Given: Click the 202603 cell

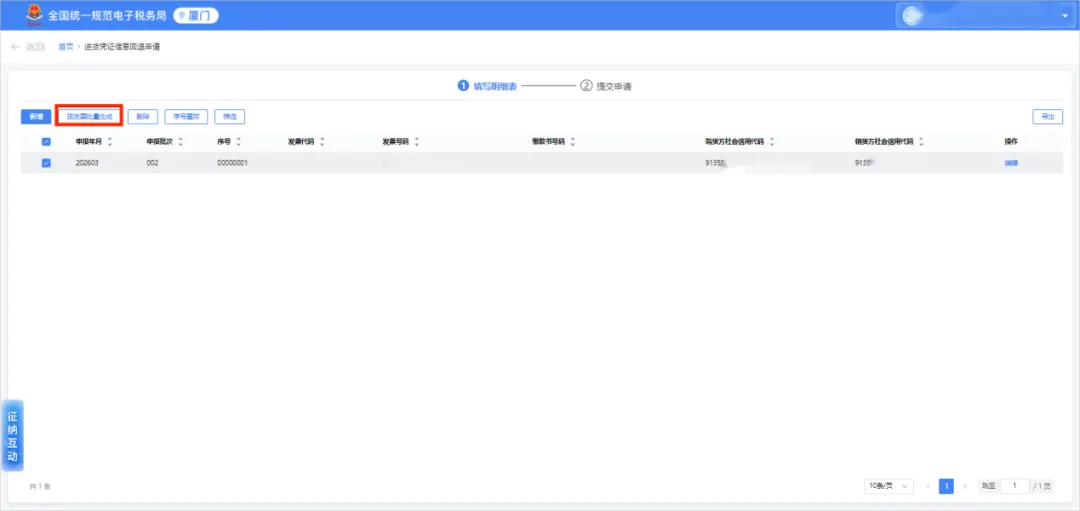Looking at the screenshot, I should (x=88, y=163).
